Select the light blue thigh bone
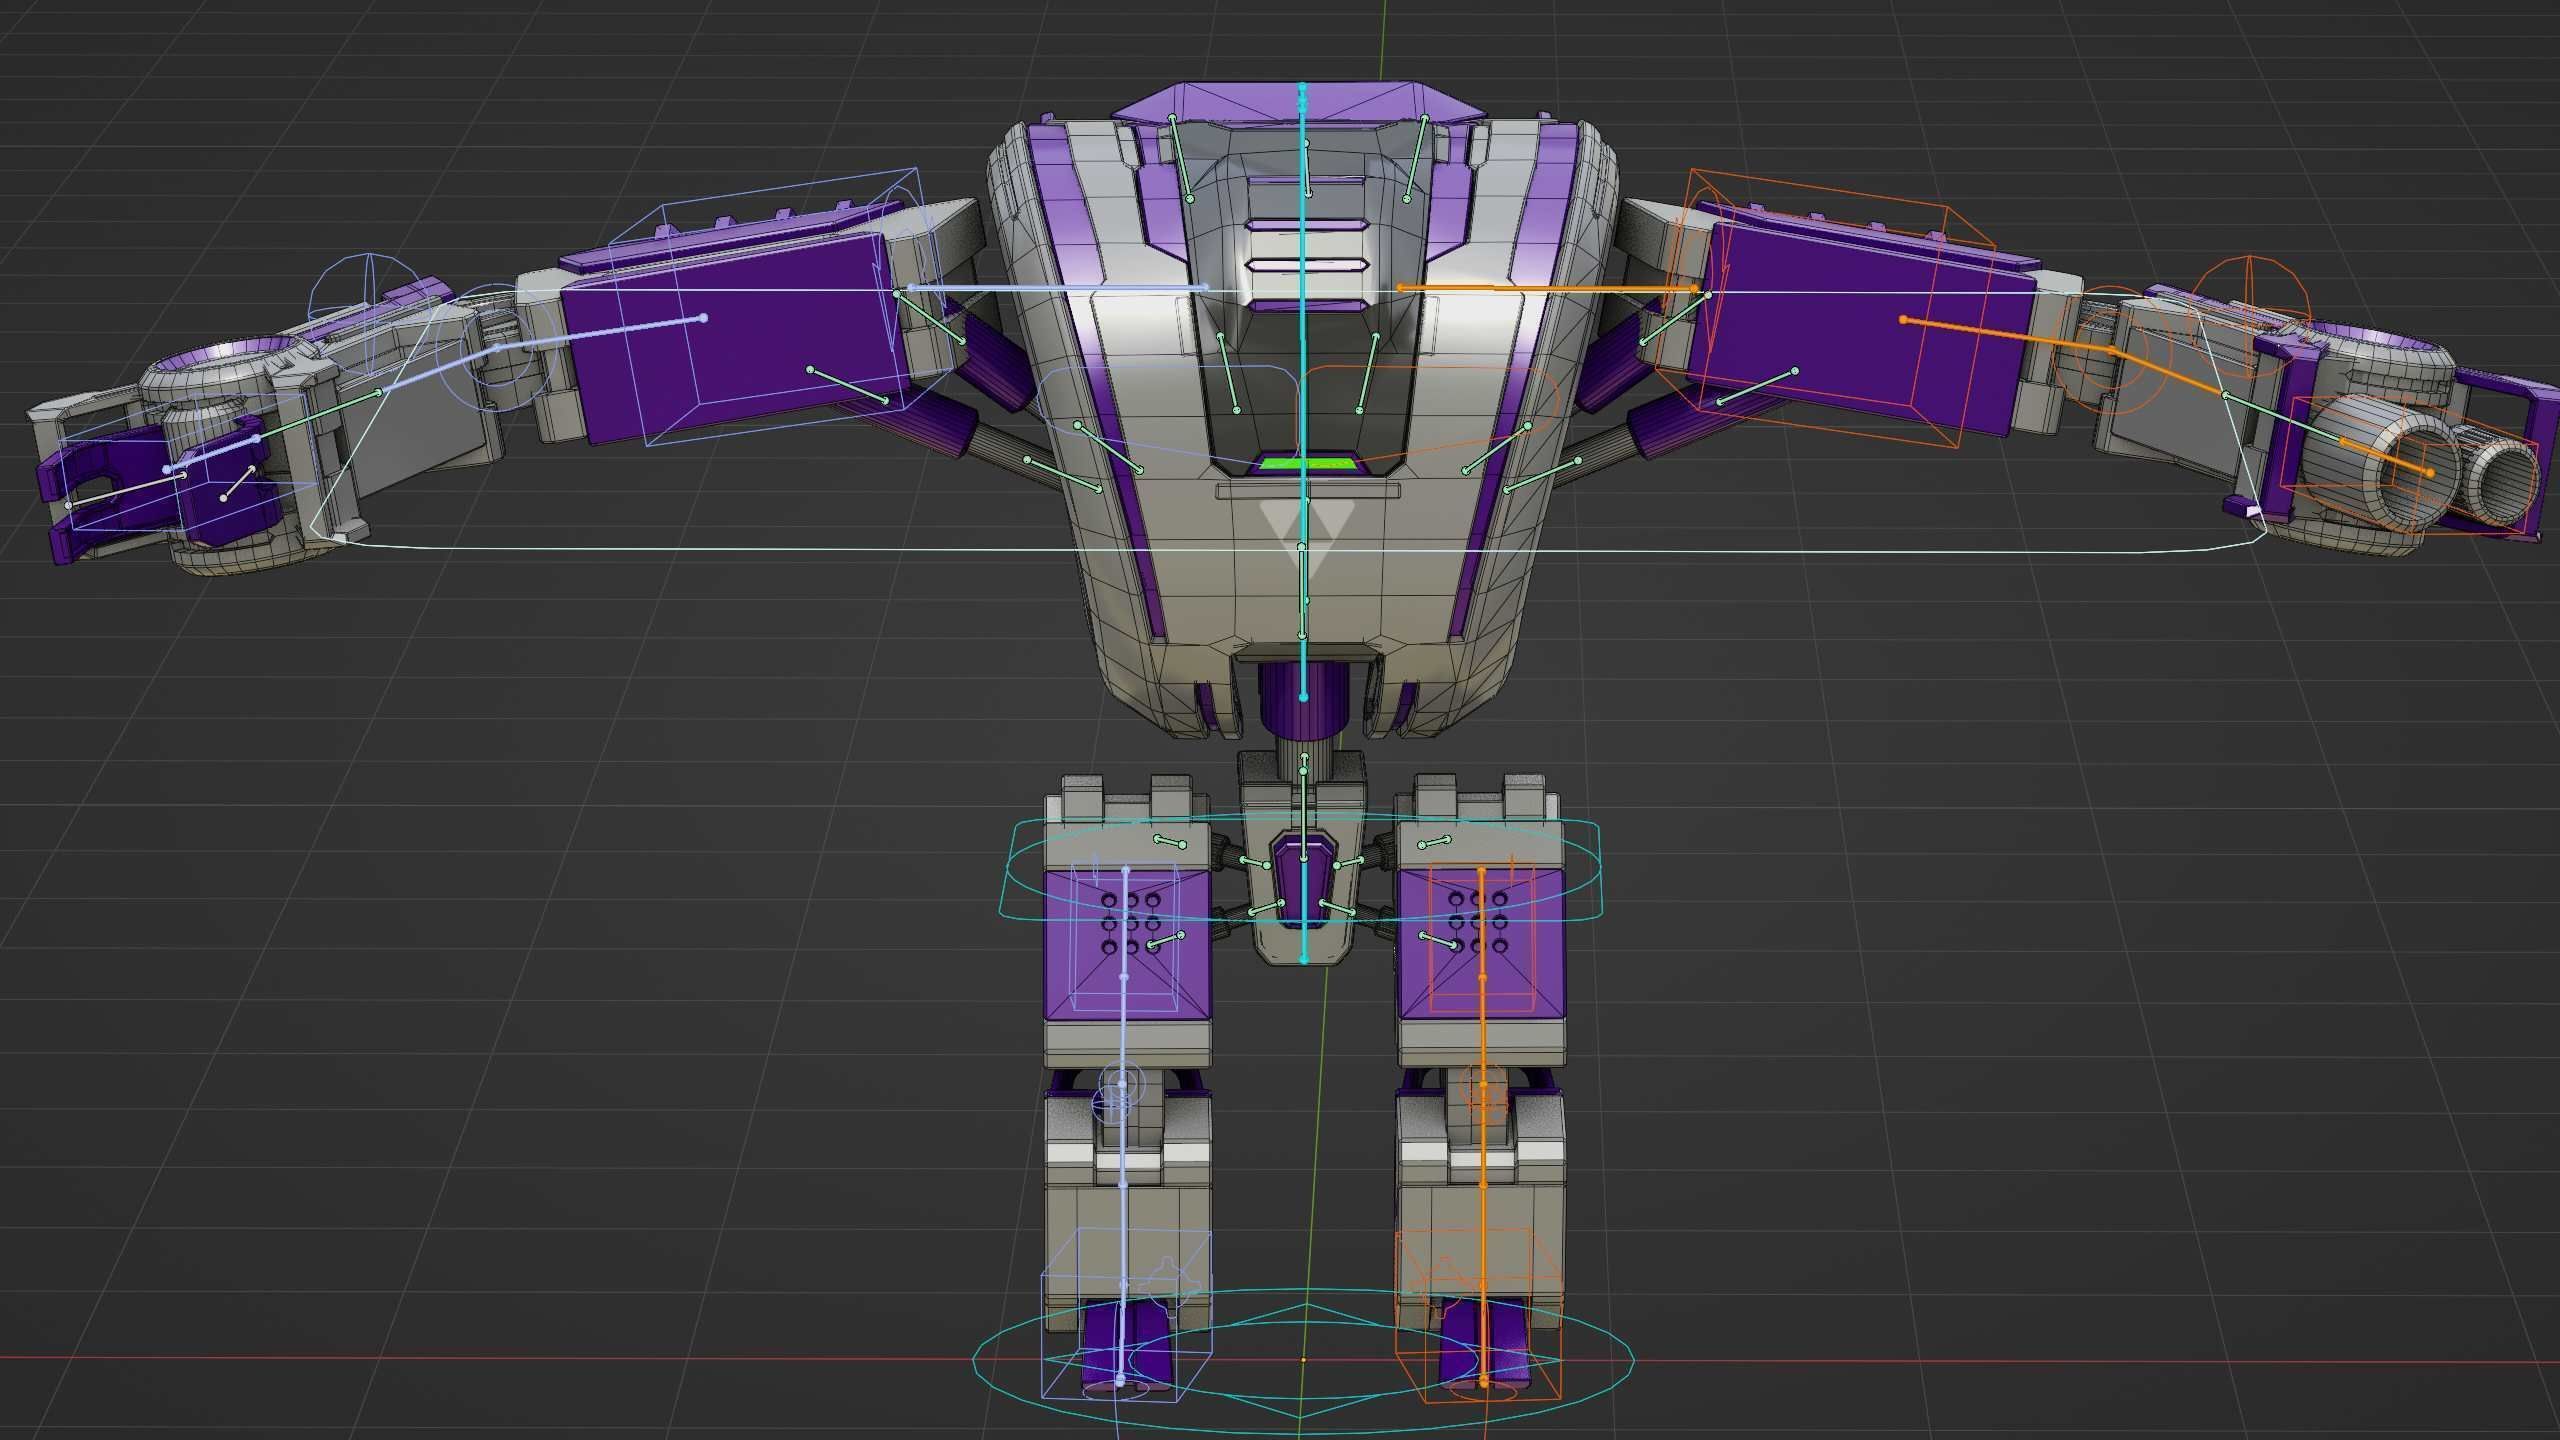 tap(1124, 975)
